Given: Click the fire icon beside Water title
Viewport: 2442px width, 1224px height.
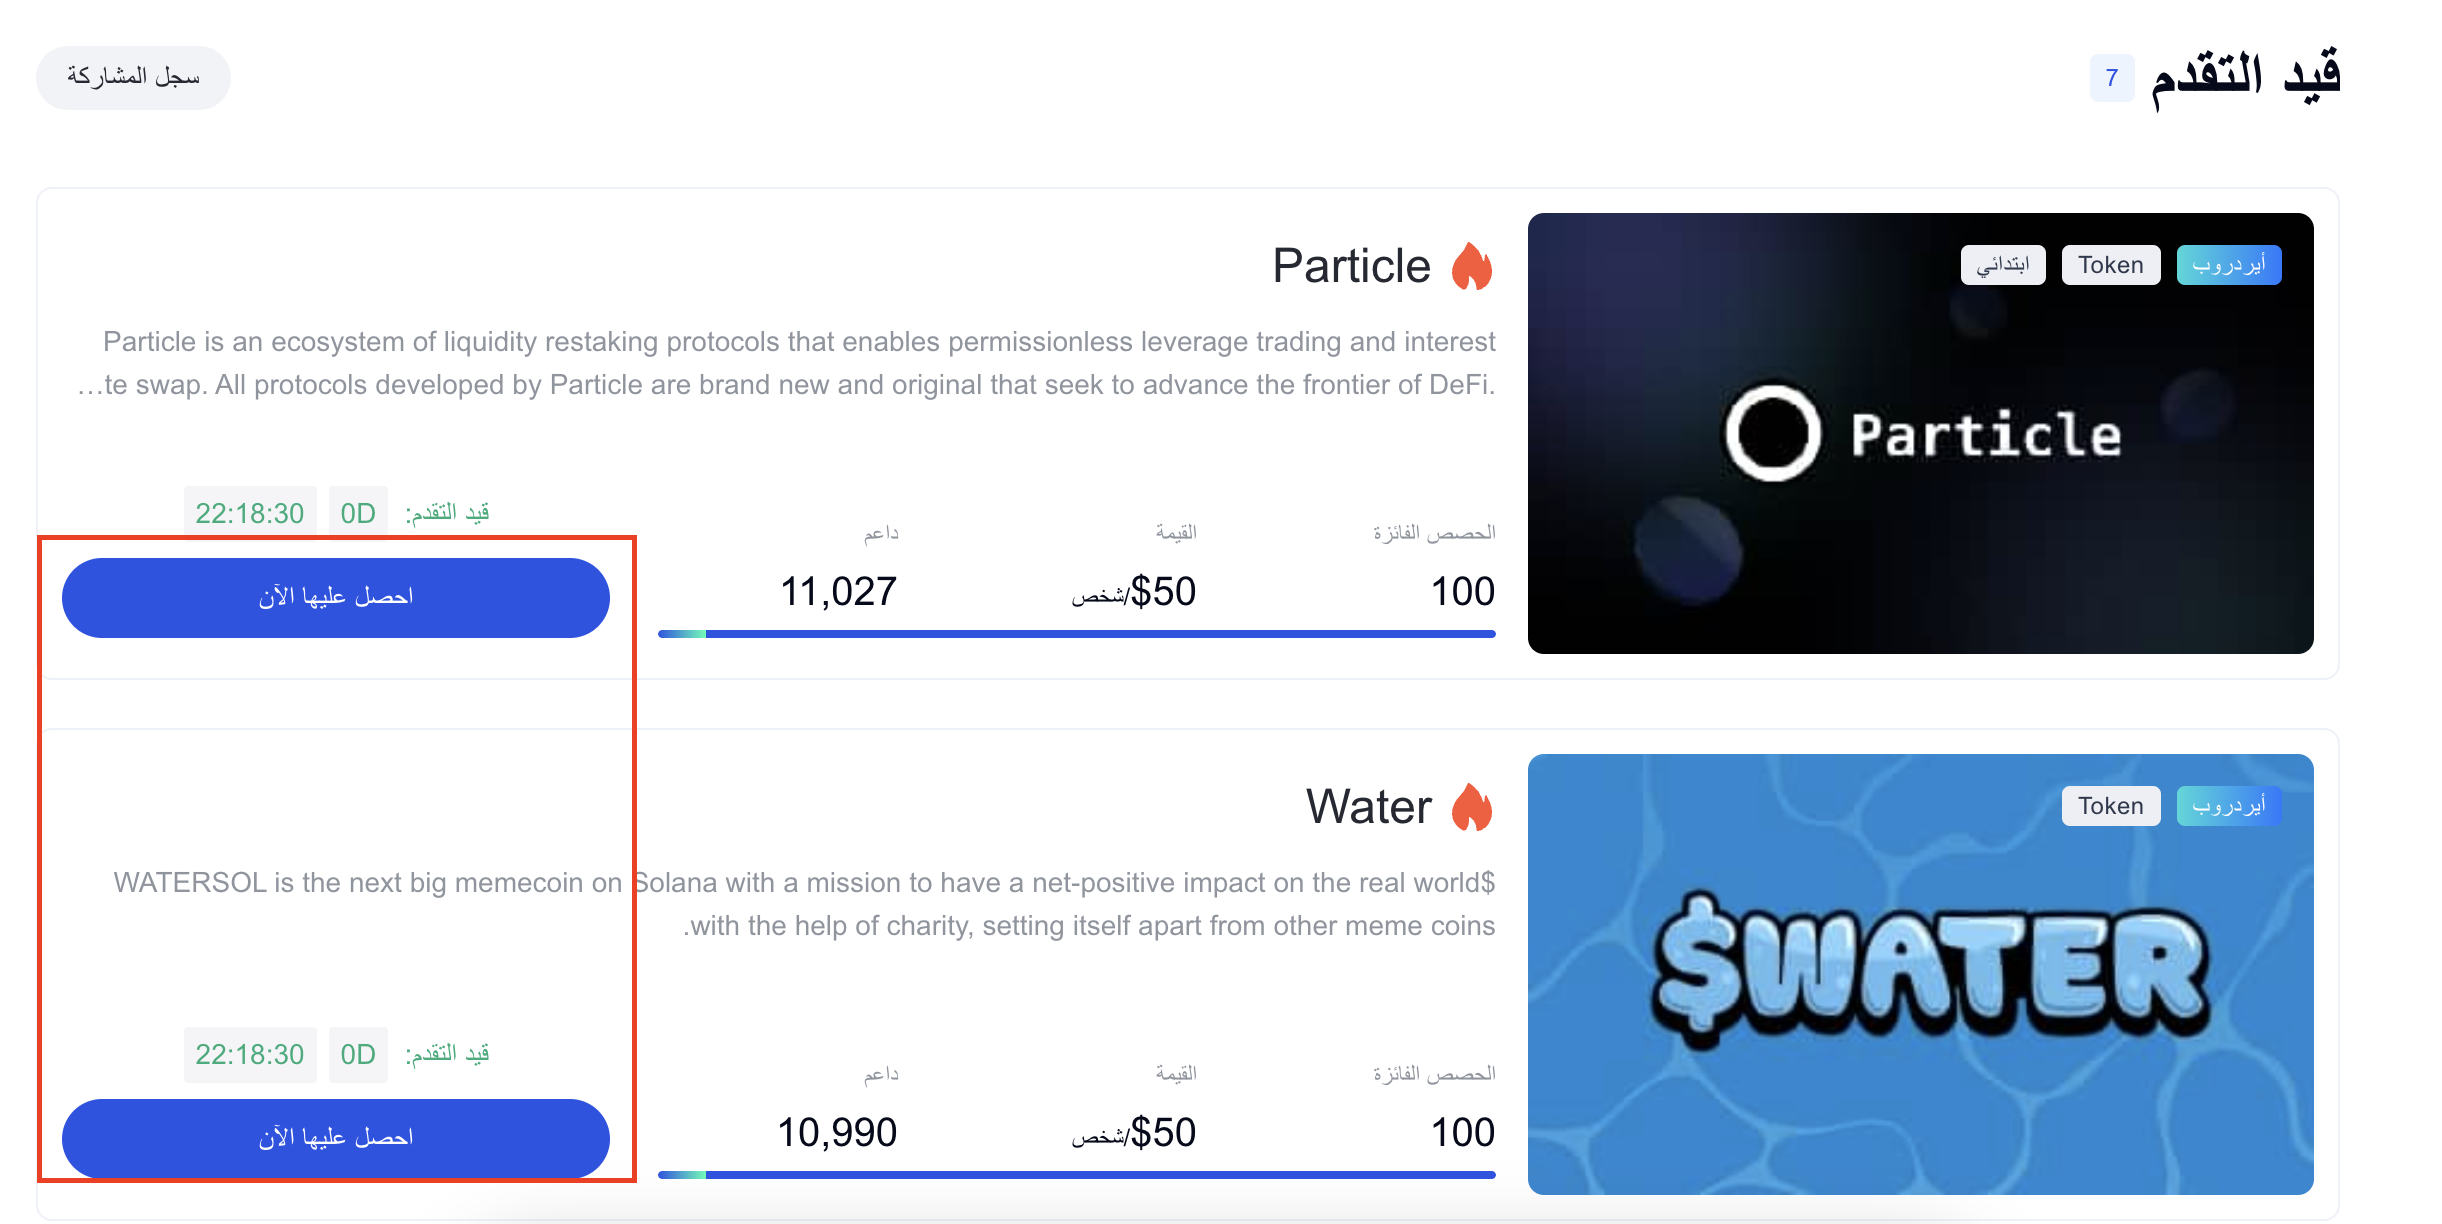Looking at the screenshot, I should 1471,808.
